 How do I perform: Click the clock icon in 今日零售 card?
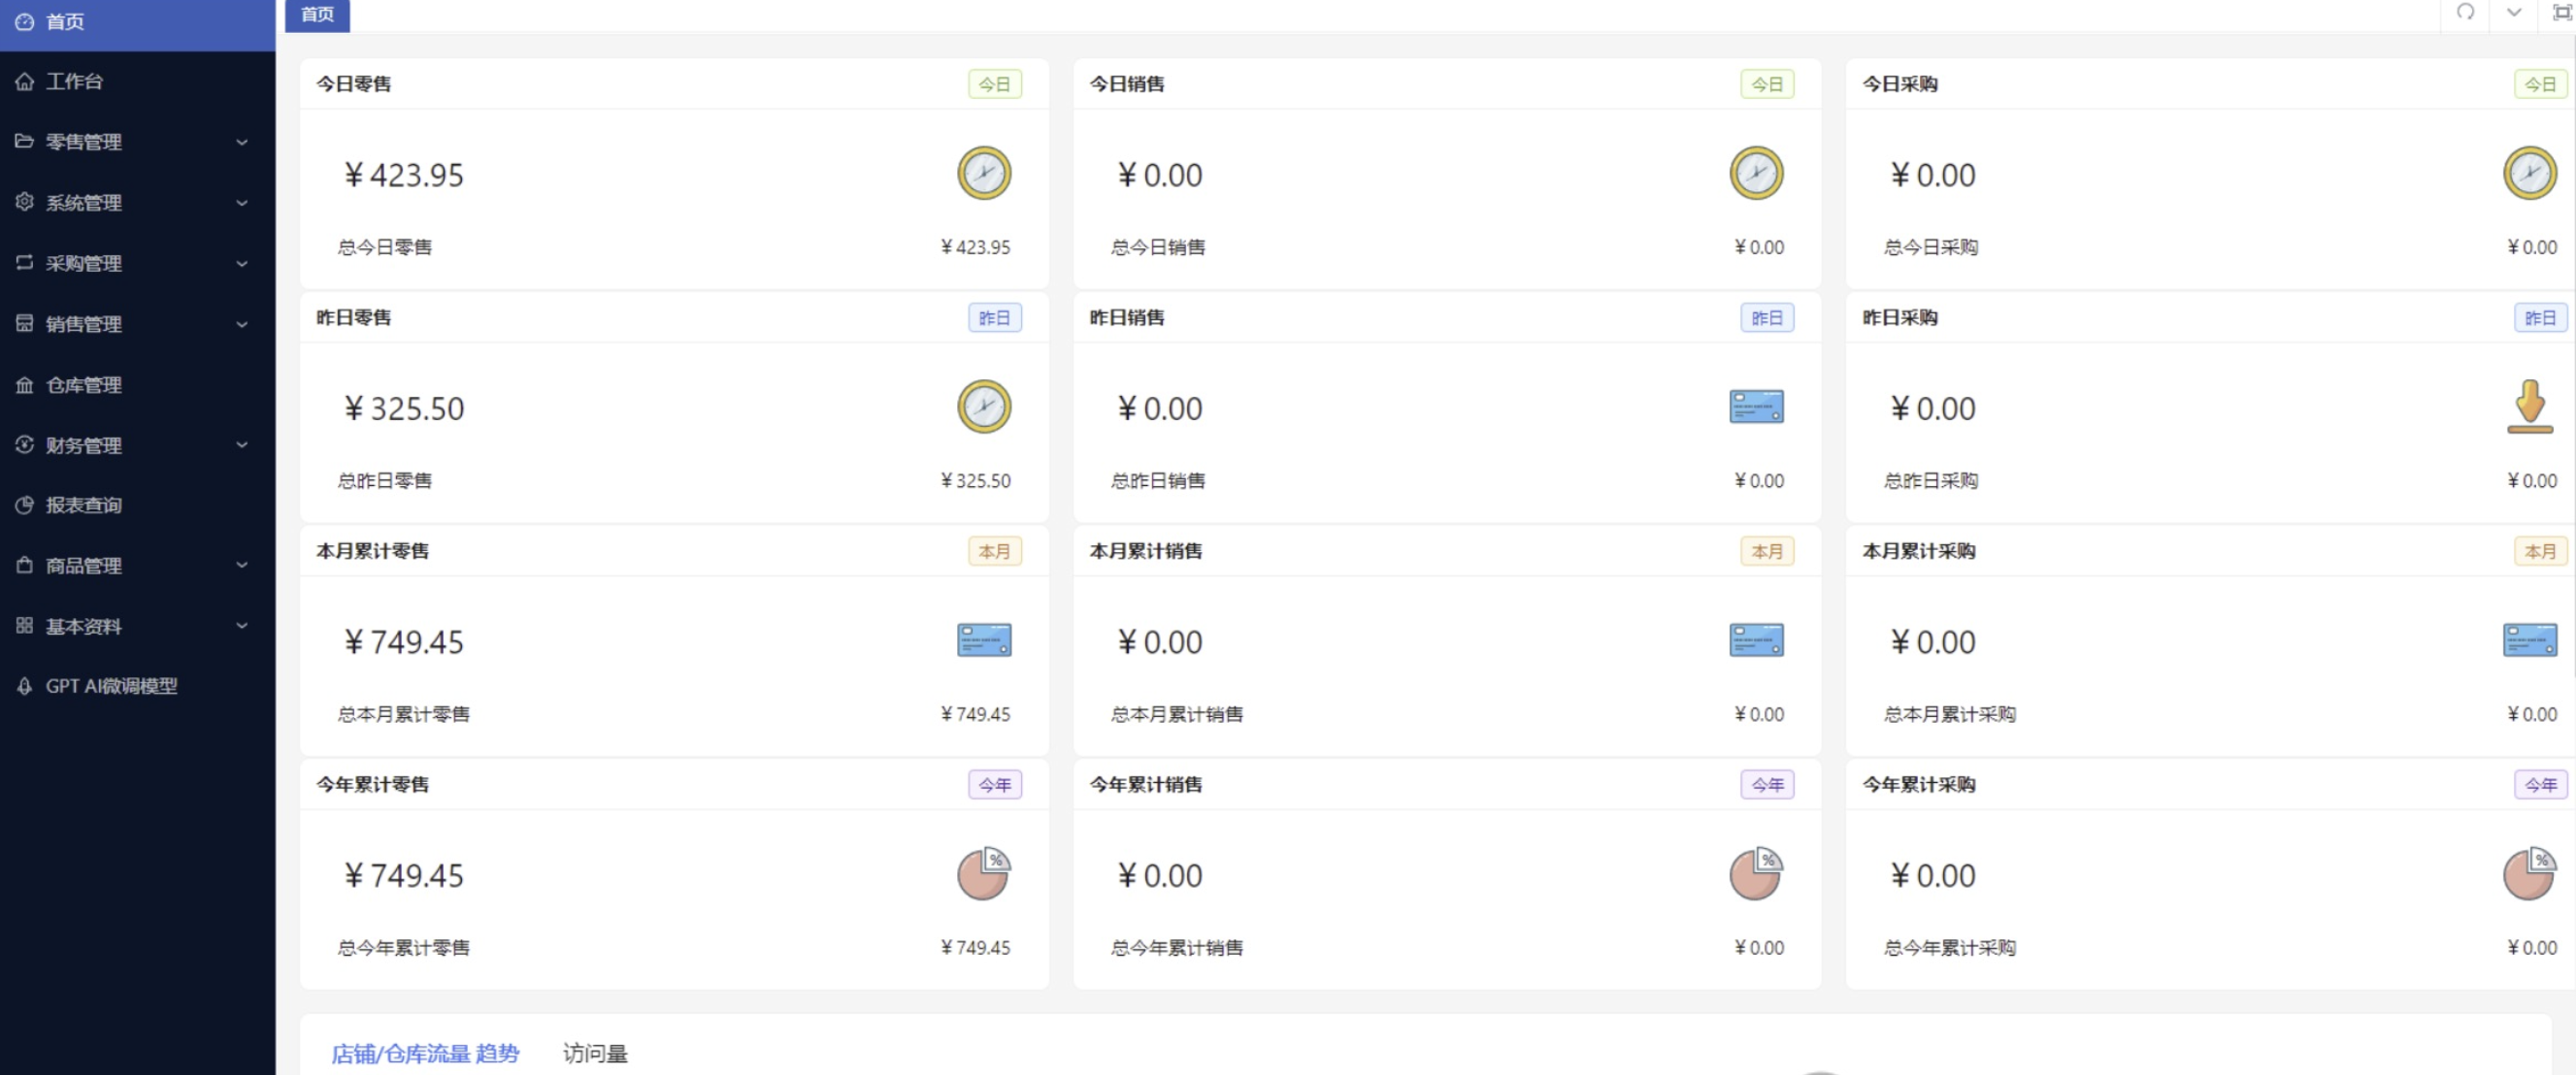tap(984, 173)
